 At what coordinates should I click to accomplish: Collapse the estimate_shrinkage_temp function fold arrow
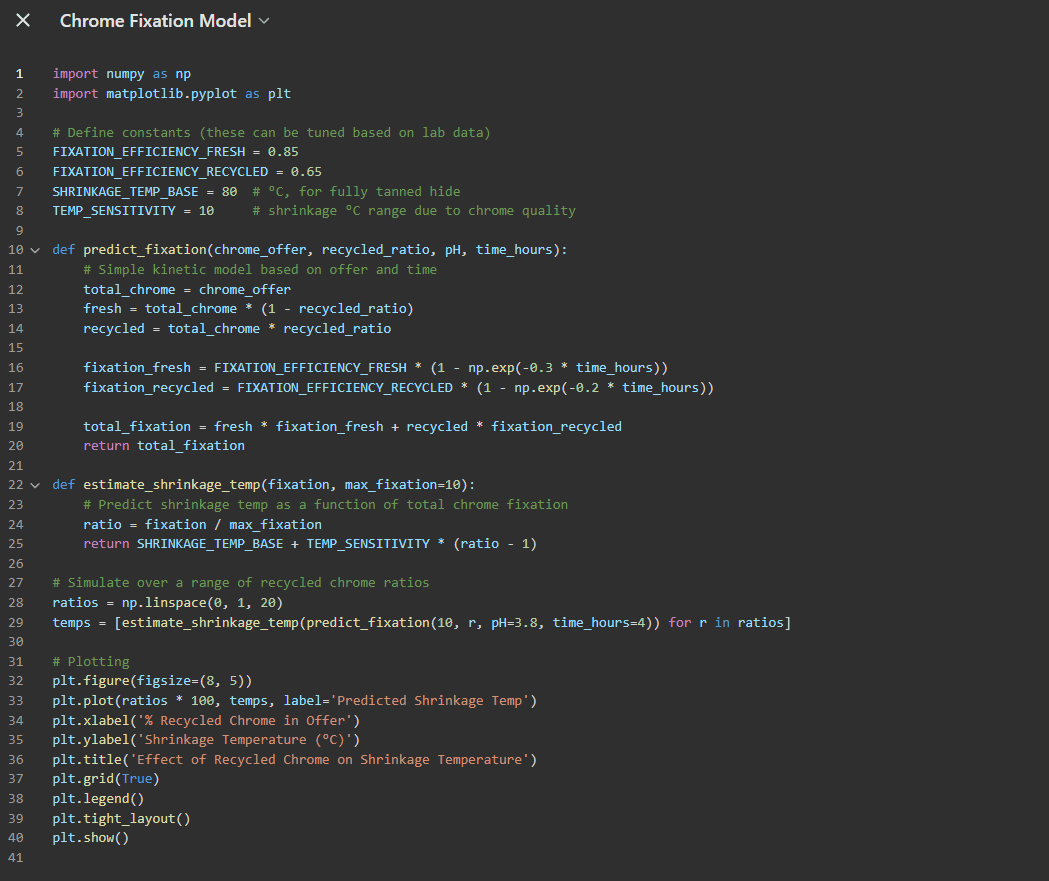(36, 485)
